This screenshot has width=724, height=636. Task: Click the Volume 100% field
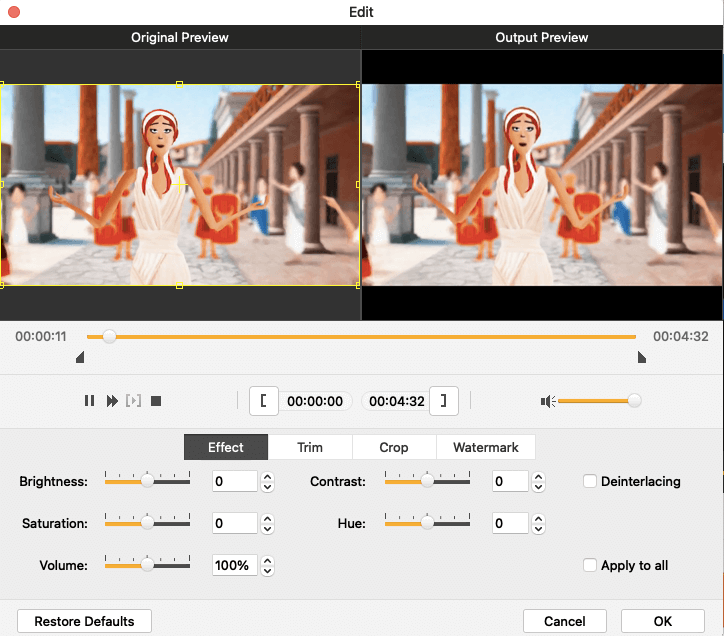235,565
